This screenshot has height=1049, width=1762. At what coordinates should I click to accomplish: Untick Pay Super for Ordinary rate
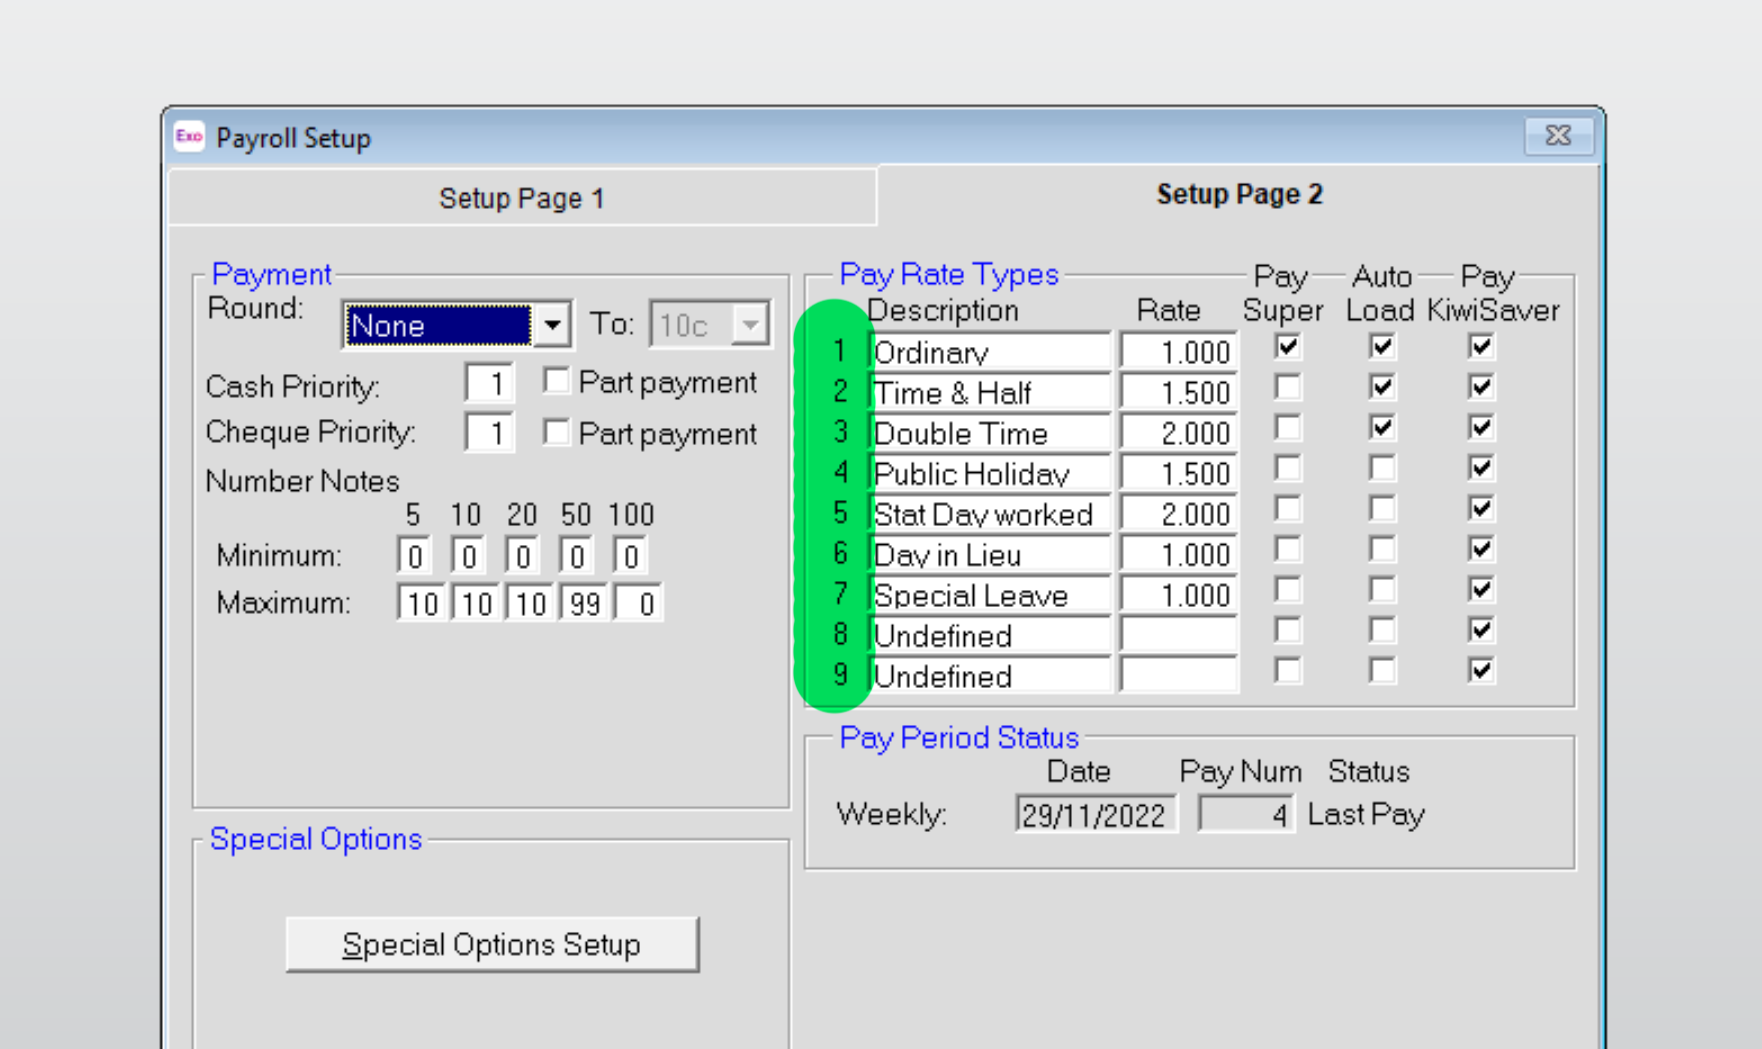pyautogui.click(x=1287, y=347)
